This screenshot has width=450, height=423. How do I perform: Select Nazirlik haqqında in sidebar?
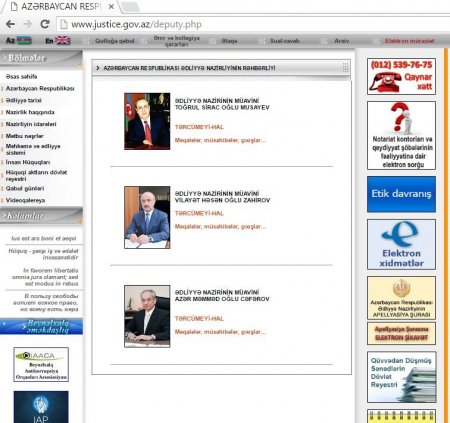pos(30,112)
